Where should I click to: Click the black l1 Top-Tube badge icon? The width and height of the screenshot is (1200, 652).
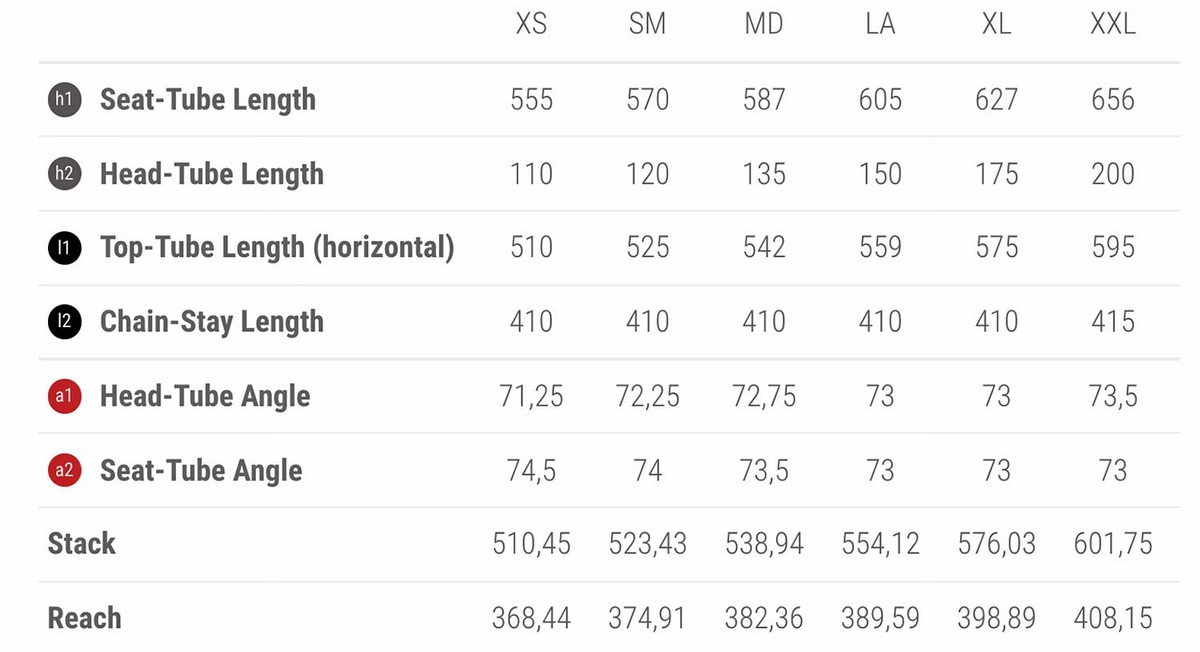[x=64, y=247]
